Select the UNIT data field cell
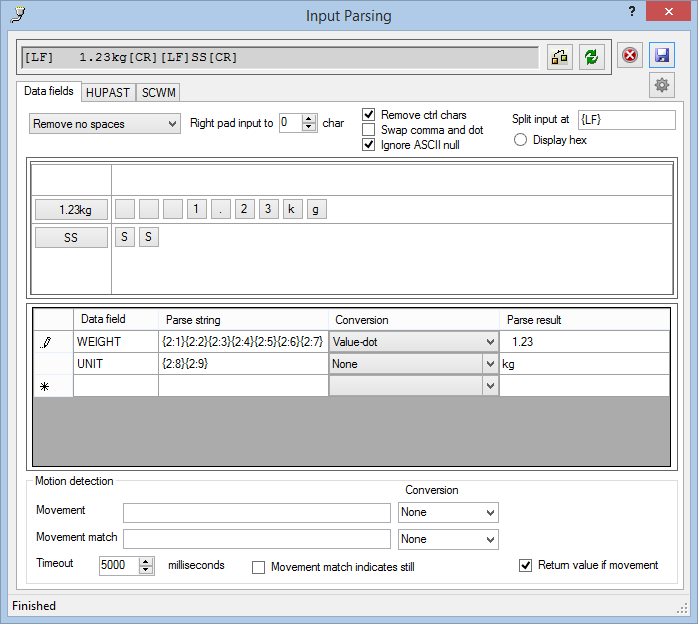 point(116,364)
